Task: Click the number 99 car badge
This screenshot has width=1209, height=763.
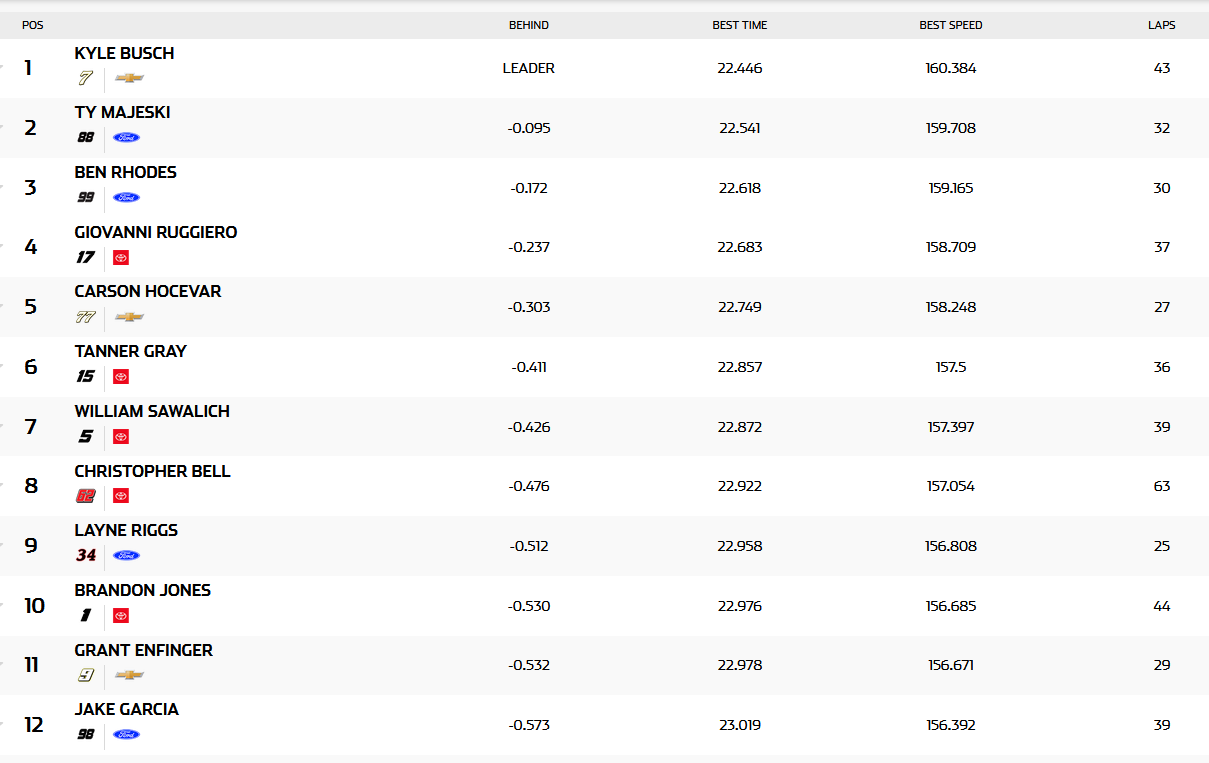Action: (86, 197)
